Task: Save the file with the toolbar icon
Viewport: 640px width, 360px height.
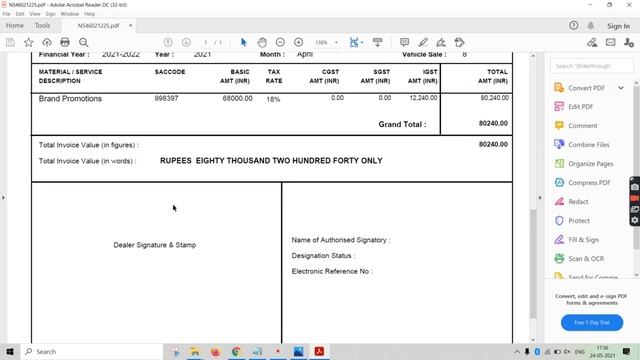Action: [x=10, y=42]
